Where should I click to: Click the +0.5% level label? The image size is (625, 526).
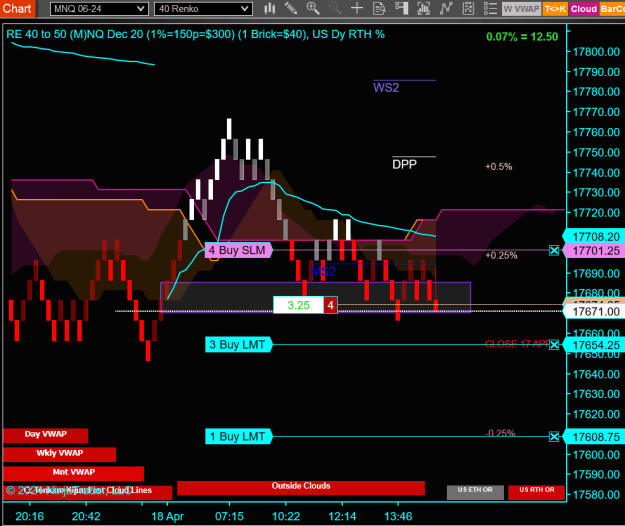click(499, 167)
